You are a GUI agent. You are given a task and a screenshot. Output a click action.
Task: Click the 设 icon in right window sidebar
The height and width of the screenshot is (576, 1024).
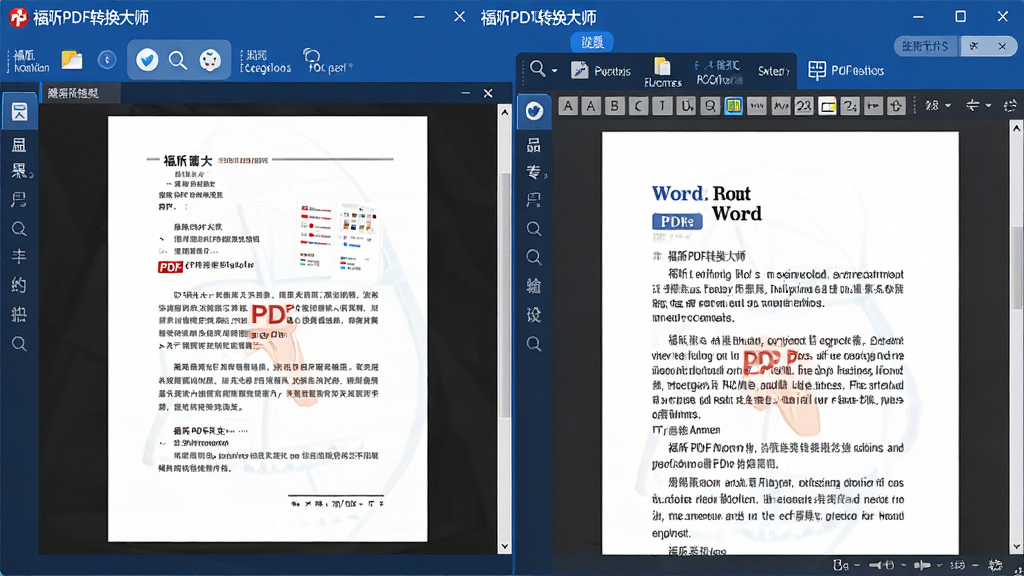[x=534, y=315]
